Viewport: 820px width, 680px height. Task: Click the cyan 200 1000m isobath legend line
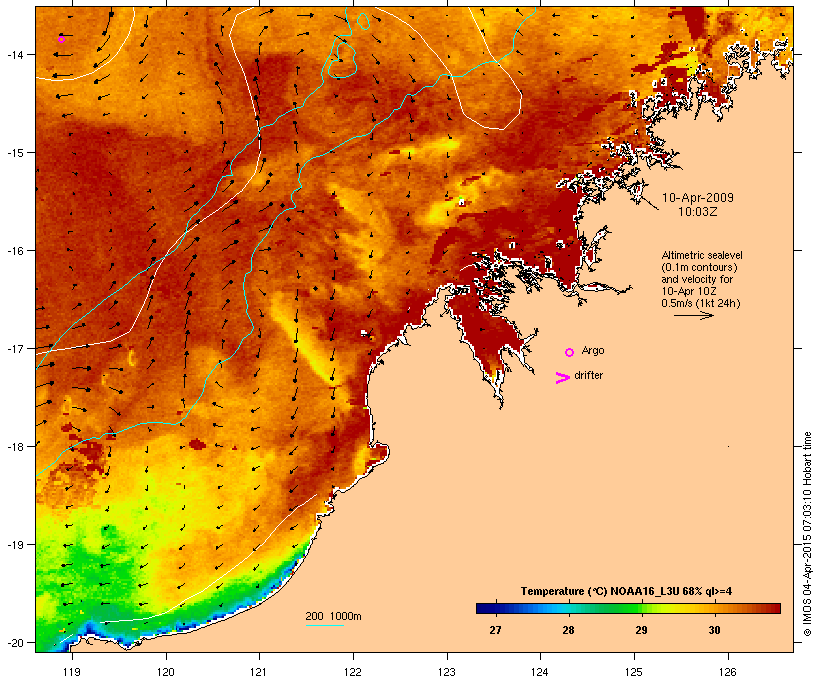pyautogui.click(x=325, y=625)
